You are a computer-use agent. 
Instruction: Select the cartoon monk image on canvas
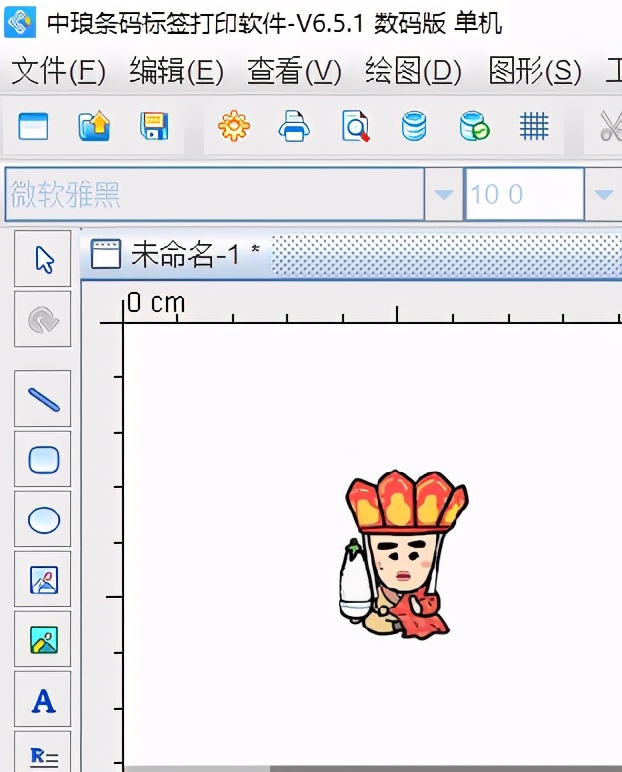pos(404,555)
